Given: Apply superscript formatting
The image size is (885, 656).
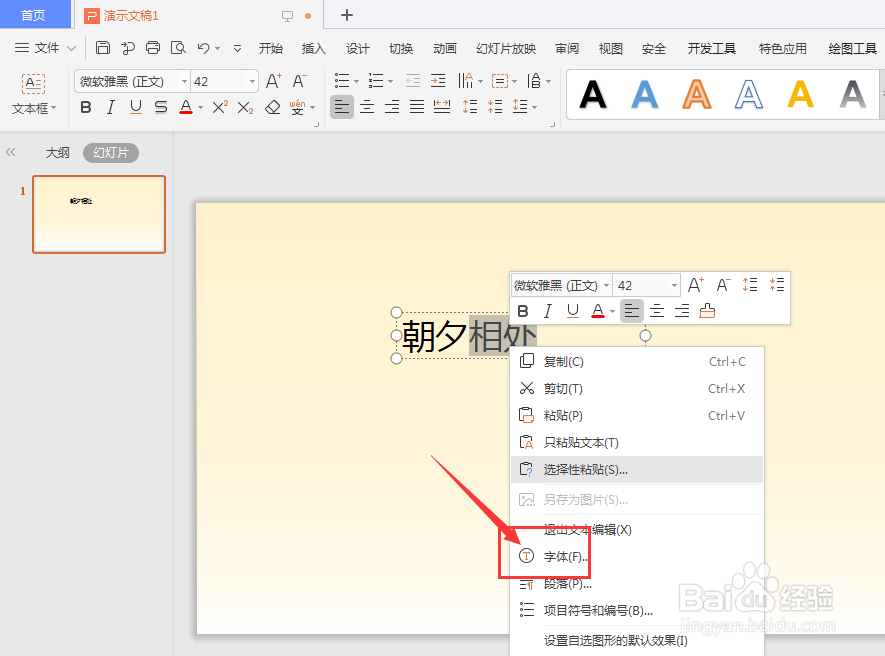Looking at the screenshot, I should pos(218,108).
